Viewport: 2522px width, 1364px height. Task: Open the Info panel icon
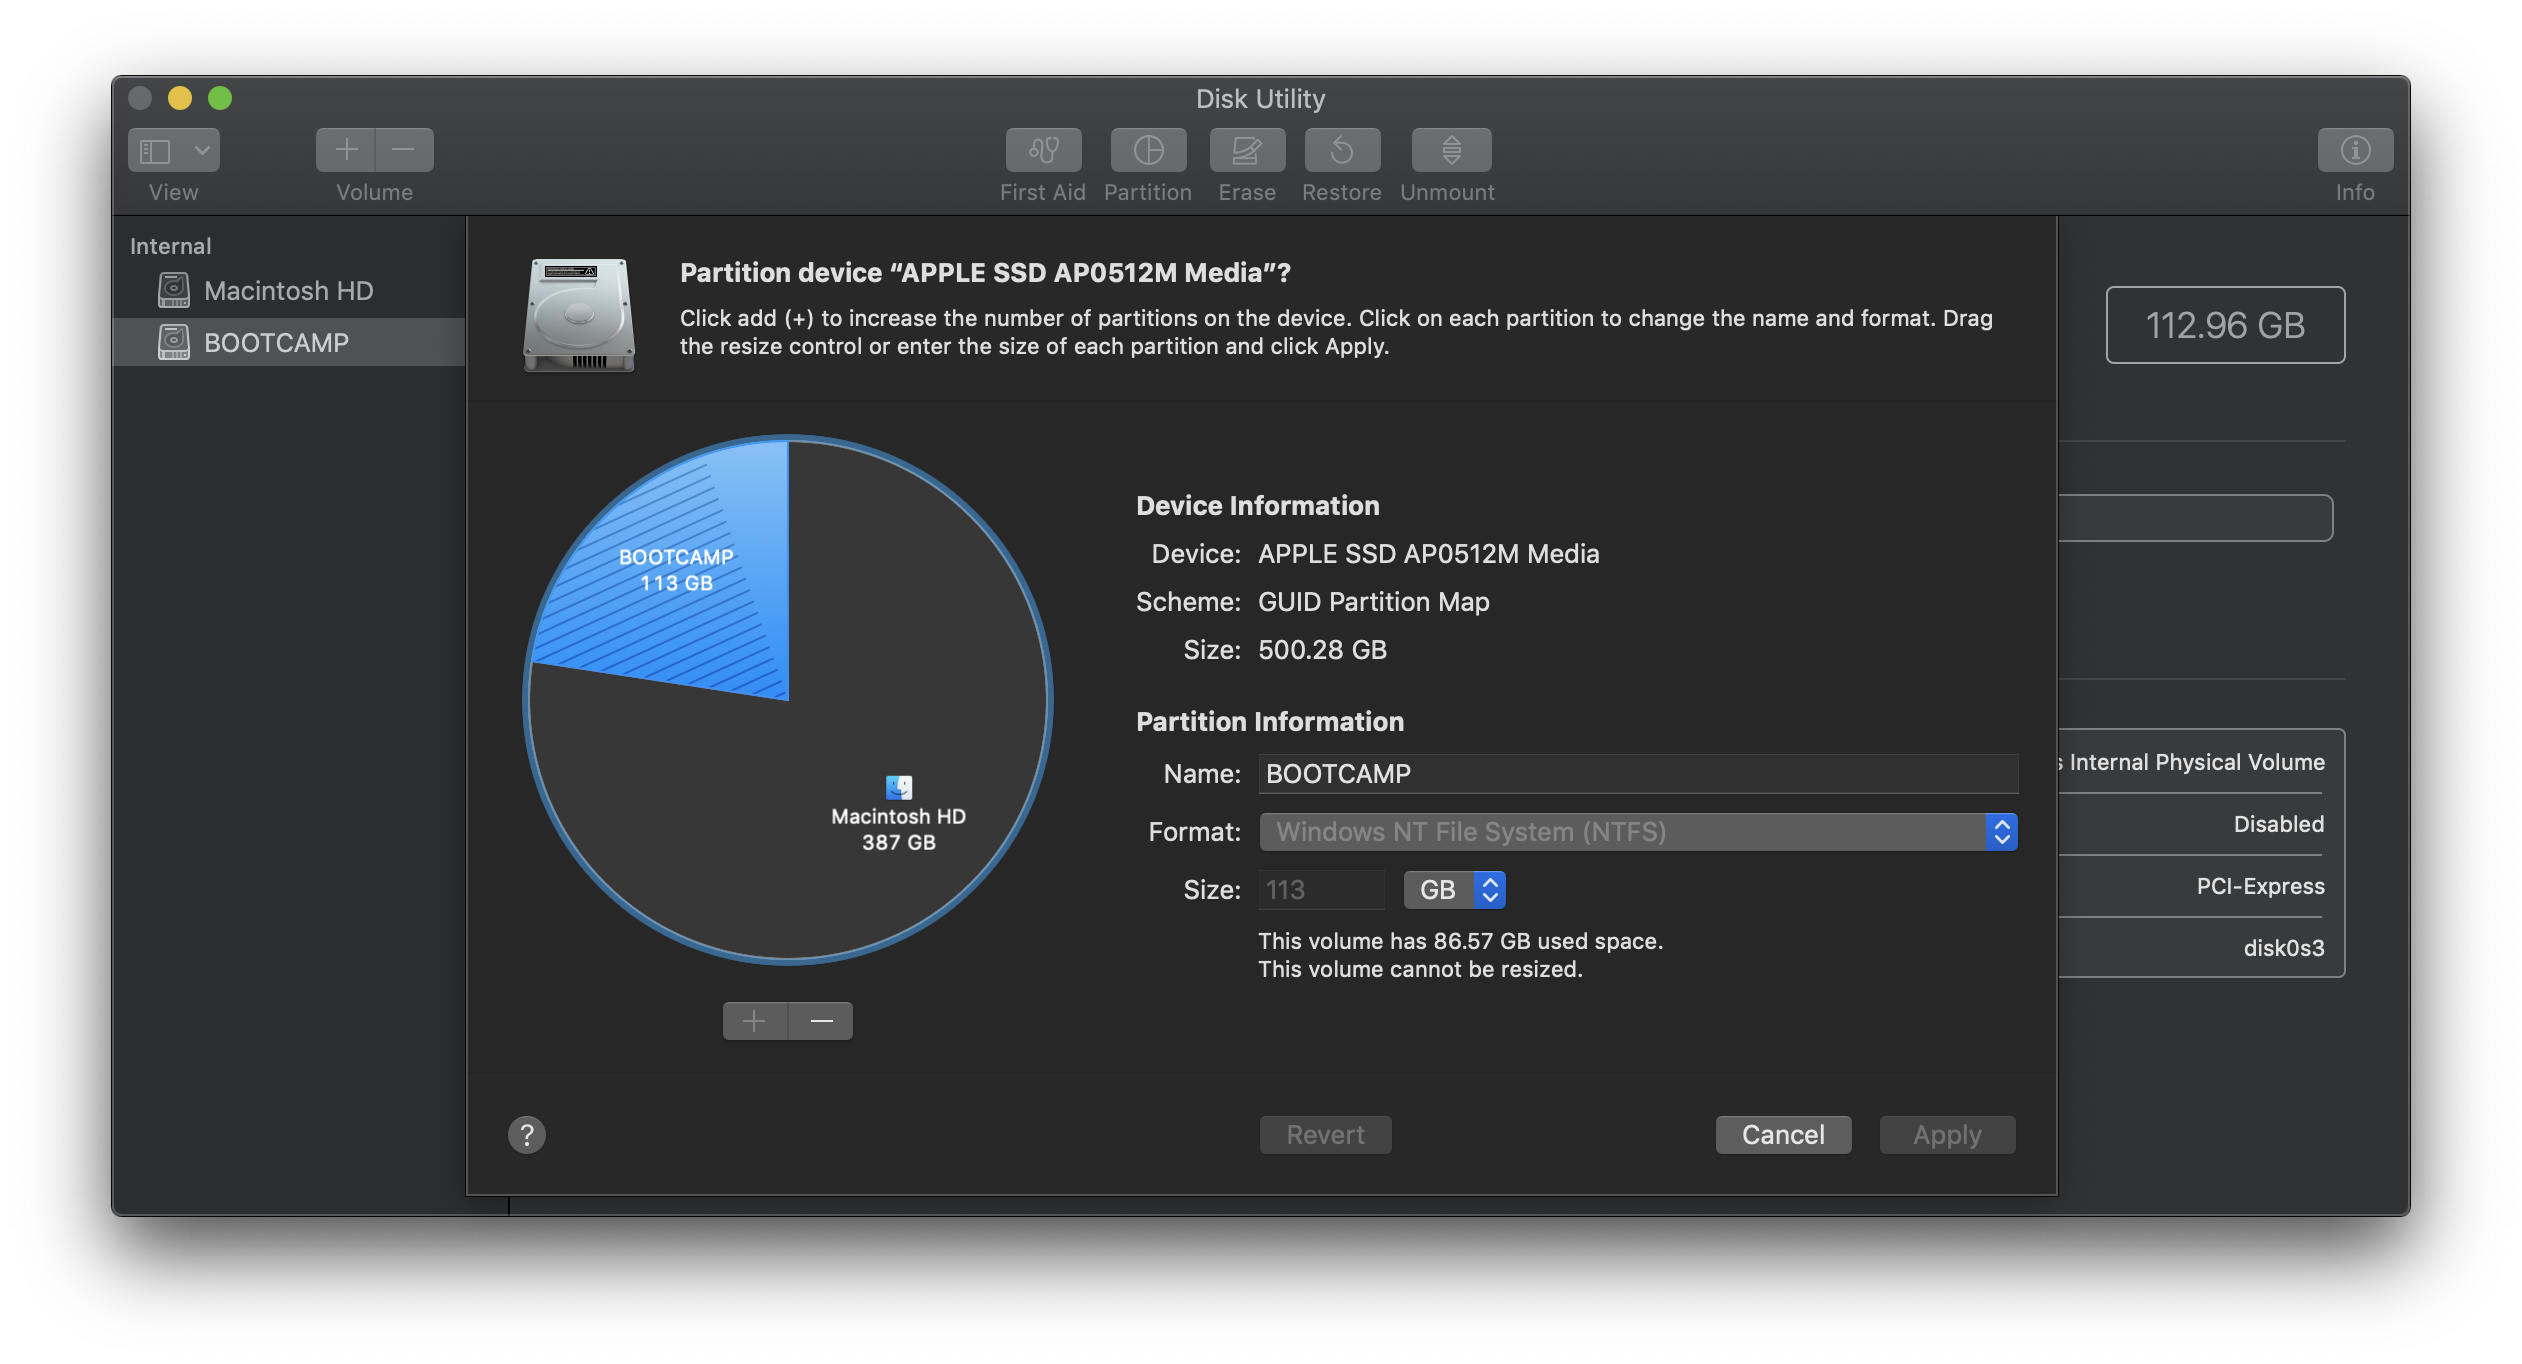[2355, 150]
